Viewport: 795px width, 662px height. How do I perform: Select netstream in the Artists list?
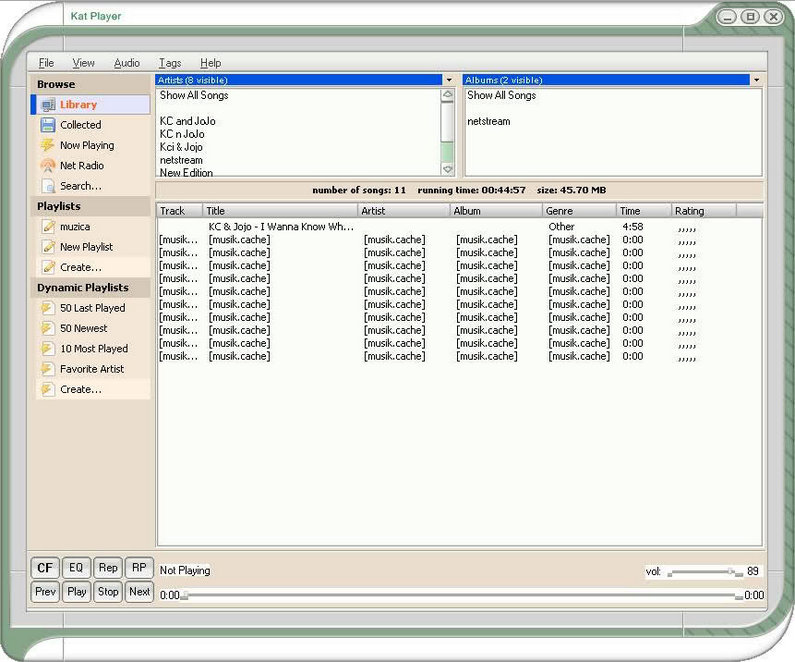[181, 160]
